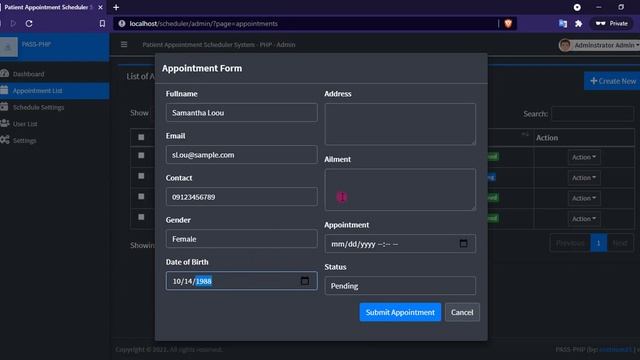Check the first appointment row checkbox

pos(141,156)
